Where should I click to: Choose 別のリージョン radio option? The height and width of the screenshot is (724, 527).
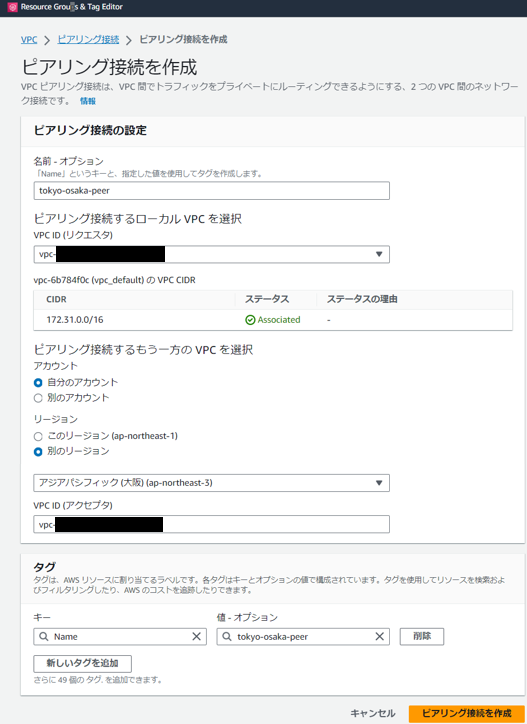pos(38,452)
